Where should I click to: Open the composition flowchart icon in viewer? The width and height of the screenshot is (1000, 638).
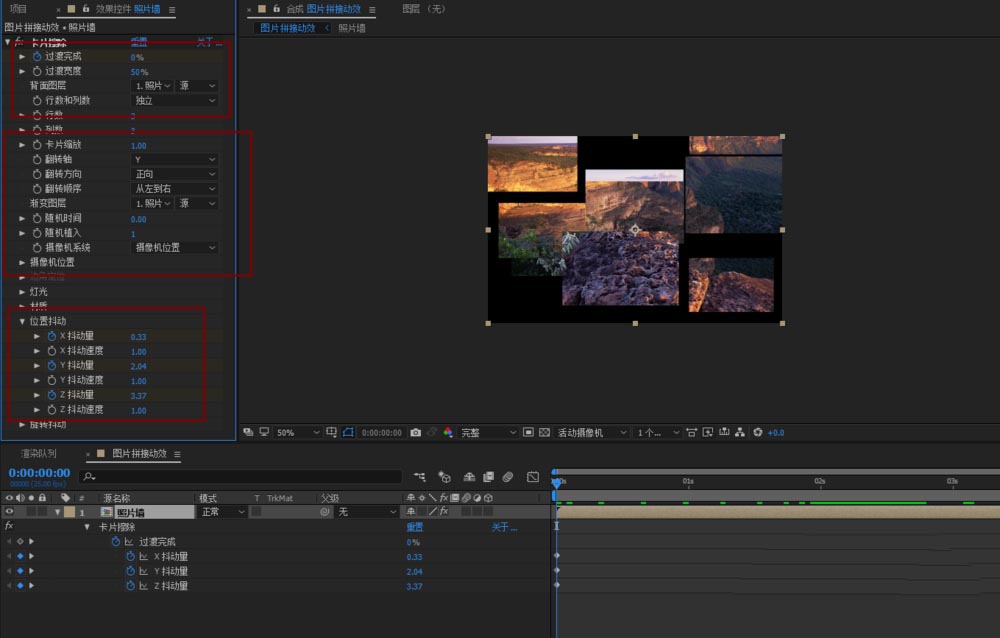click(x=739, y=432)
